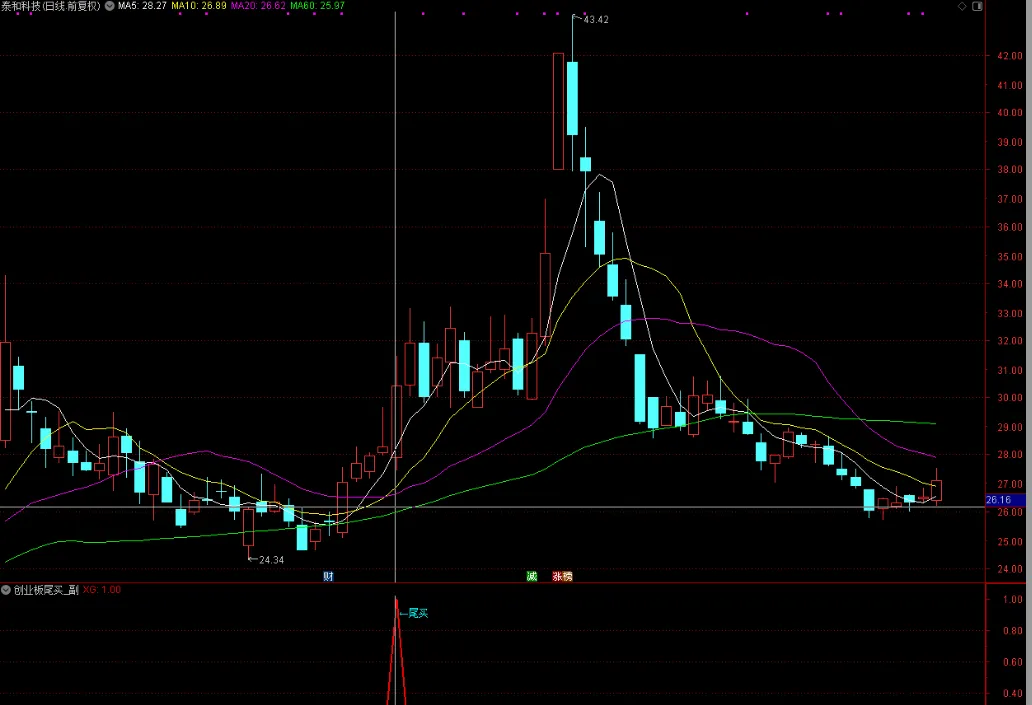
Task: Click the 创业板尾买_副 indicator name
Action: coord(46,590)
